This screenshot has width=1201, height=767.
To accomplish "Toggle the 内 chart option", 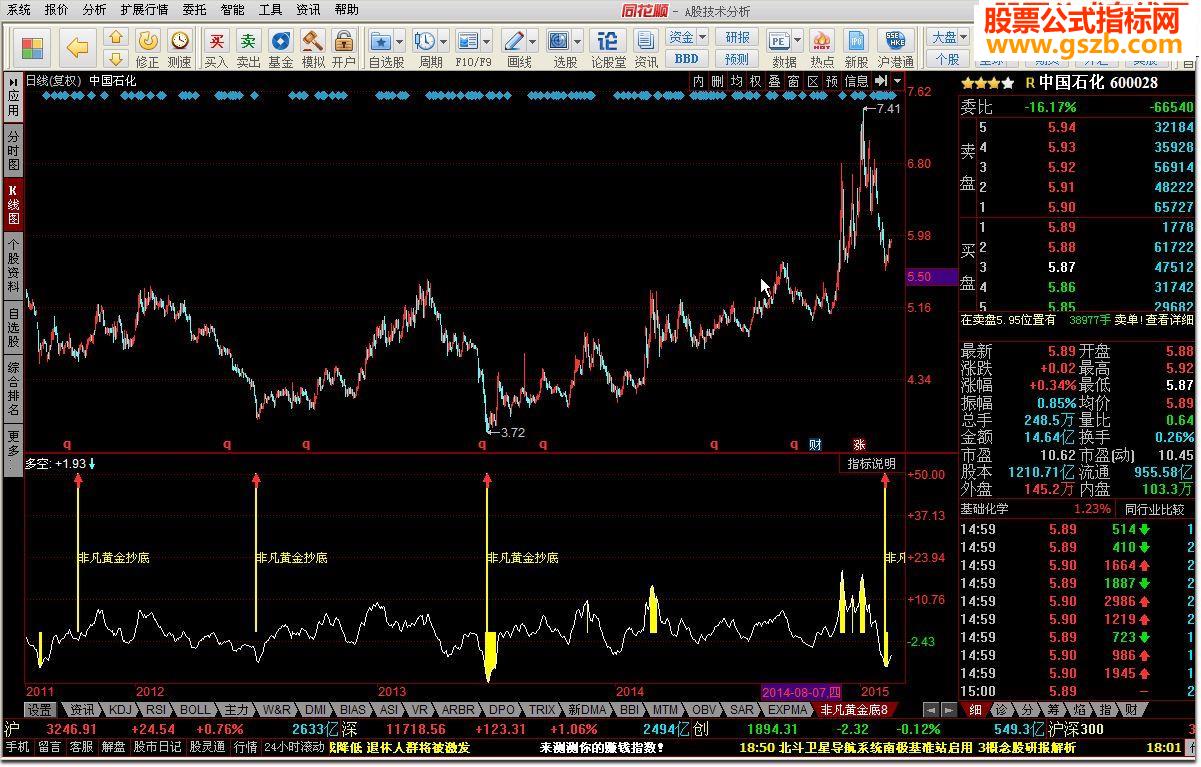I will click(x=699, y=81).
